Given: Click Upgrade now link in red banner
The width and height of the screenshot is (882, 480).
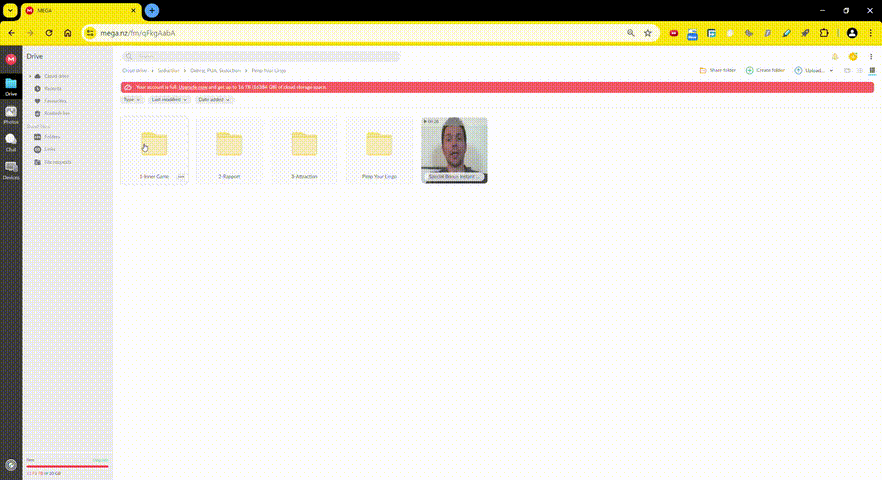Looking at the screenshot, I should point(193,87).
